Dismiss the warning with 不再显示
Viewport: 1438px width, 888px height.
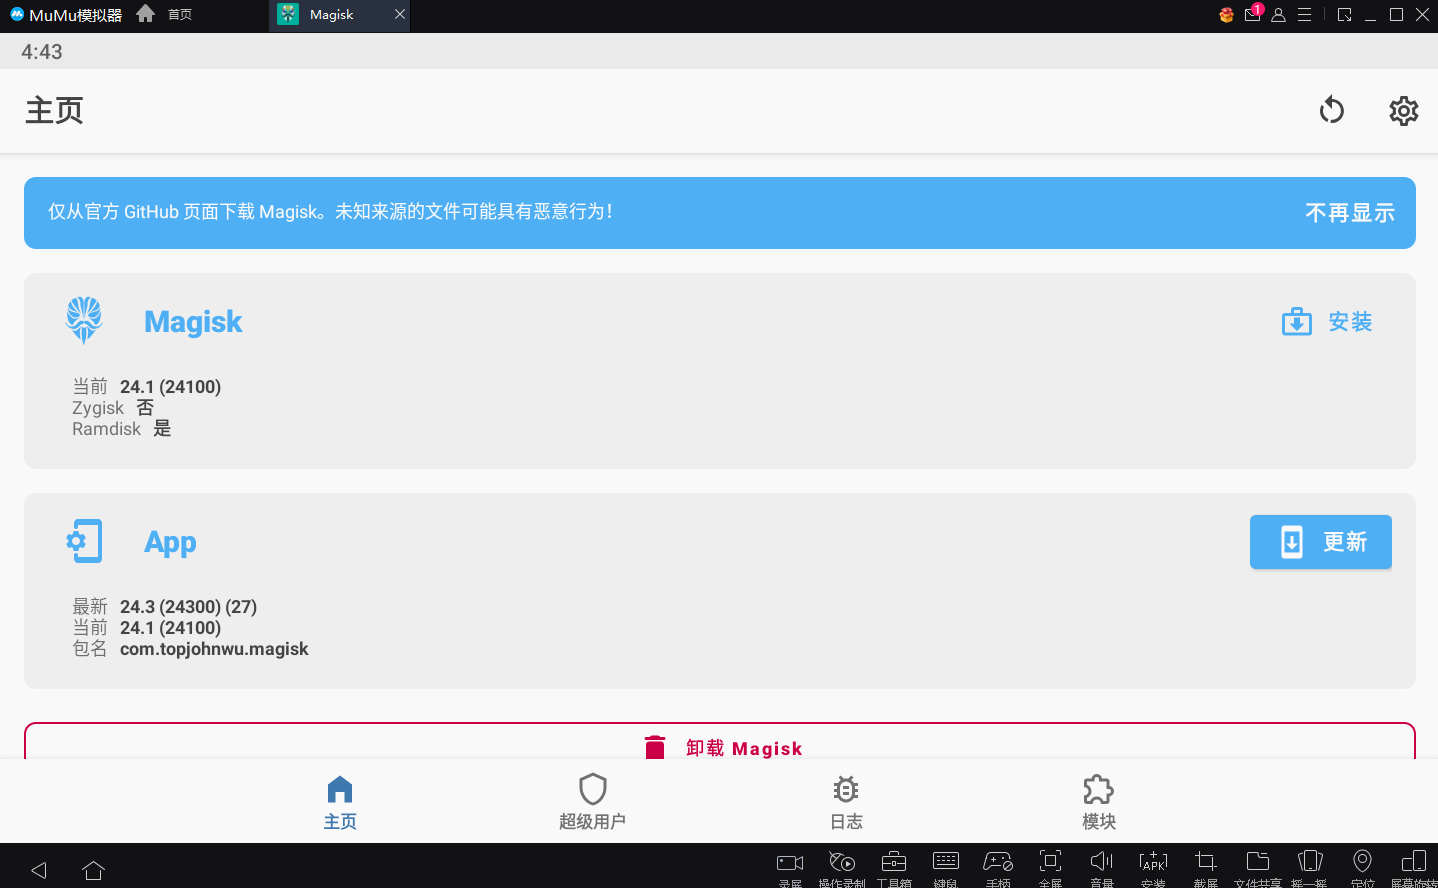[1350, 212]
